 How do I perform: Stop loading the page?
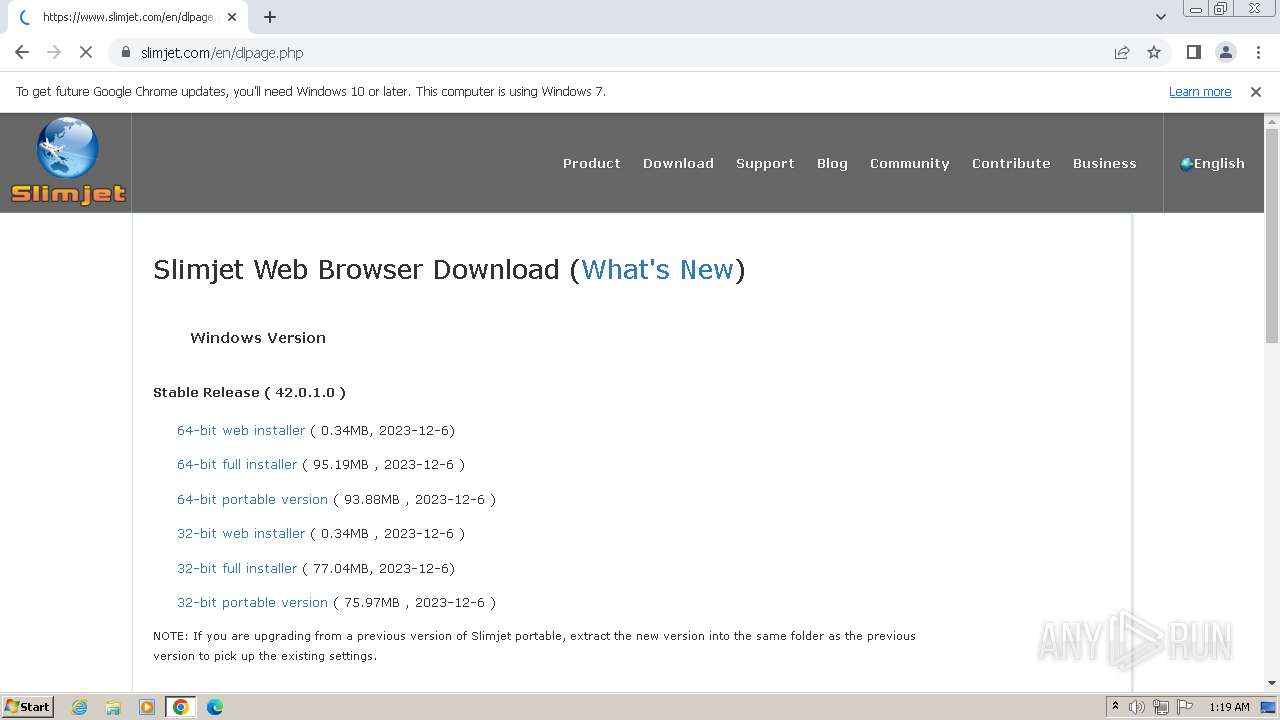(x=86, y=52)
